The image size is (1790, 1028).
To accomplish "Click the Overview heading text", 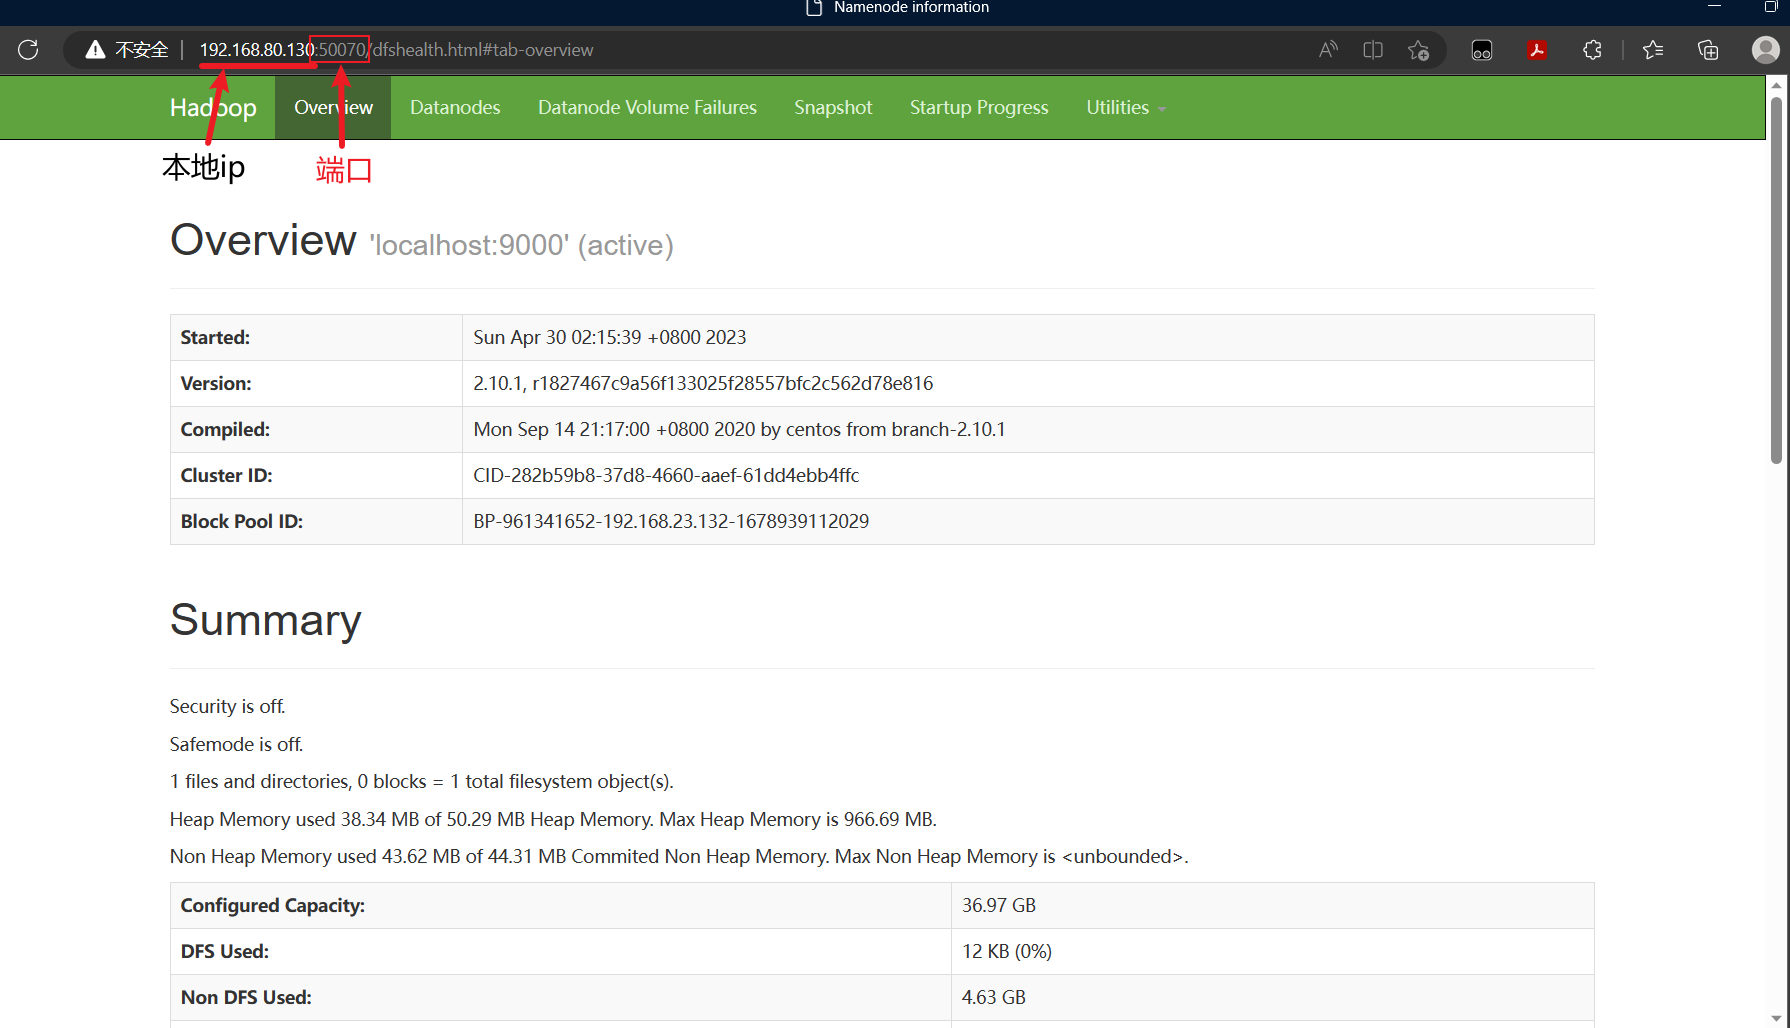I will tap(263, 240).
